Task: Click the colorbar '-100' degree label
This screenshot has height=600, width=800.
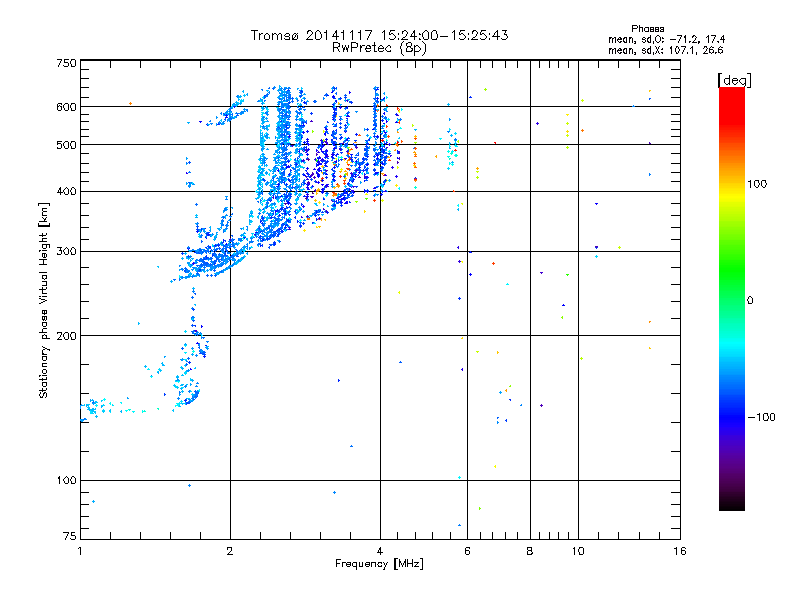Action: pyautogui.click(x=761, y=417)
